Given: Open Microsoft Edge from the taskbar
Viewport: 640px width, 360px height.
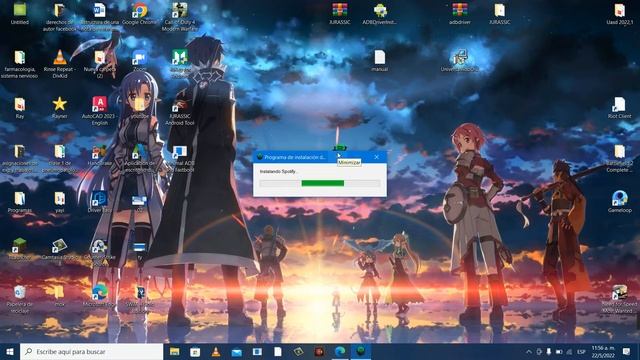Looking at the screenshot, I should click(x=340, y=351).
